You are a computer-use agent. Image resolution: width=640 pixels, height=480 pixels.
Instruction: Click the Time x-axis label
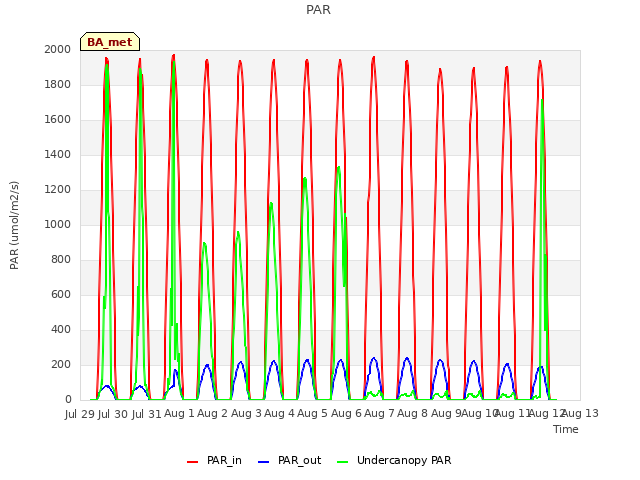[566, 429]
